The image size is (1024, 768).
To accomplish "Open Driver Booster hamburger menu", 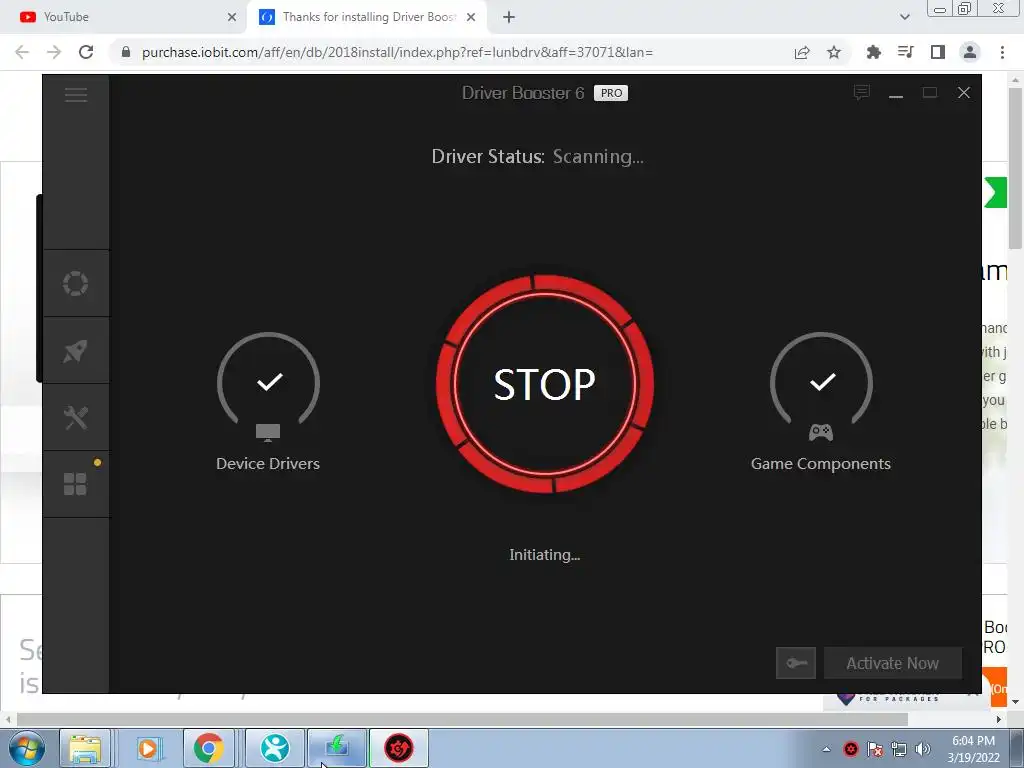I will click(76, 95).
